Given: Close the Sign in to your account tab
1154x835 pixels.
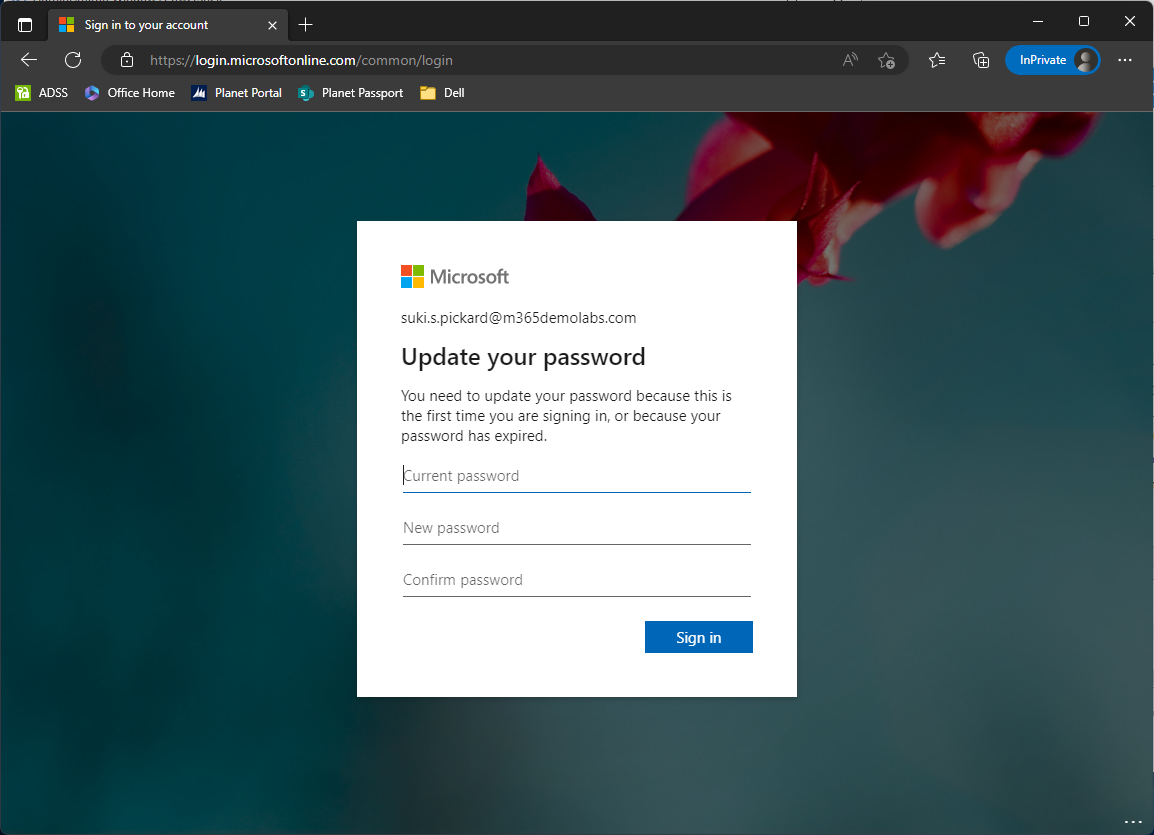Looking at the screenshot, I should click(272, 25).
